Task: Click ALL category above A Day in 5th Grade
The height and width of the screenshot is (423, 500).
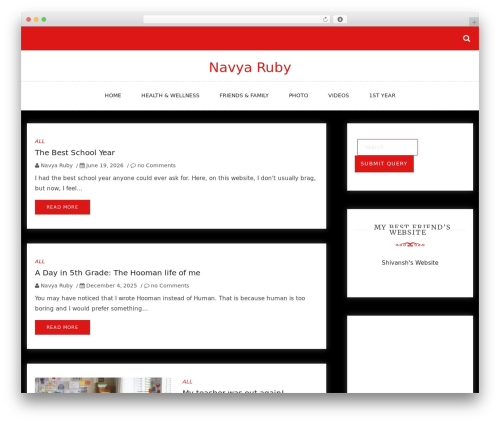Action: (x=40, y=262)
